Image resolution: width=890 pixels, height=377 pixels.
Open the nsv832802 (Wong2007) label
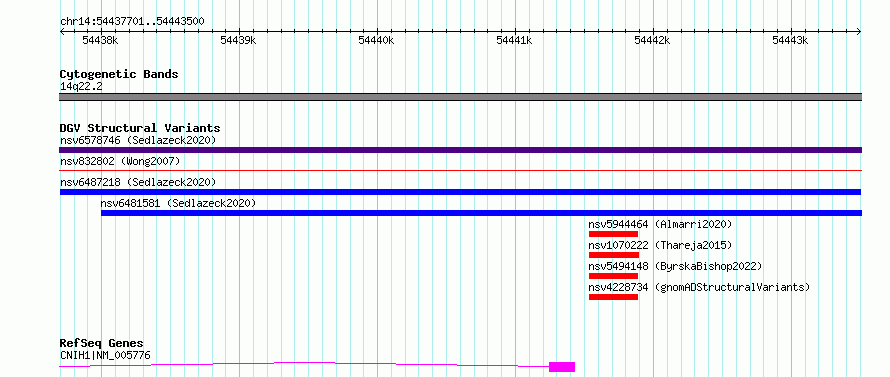(x=120, y=161)
